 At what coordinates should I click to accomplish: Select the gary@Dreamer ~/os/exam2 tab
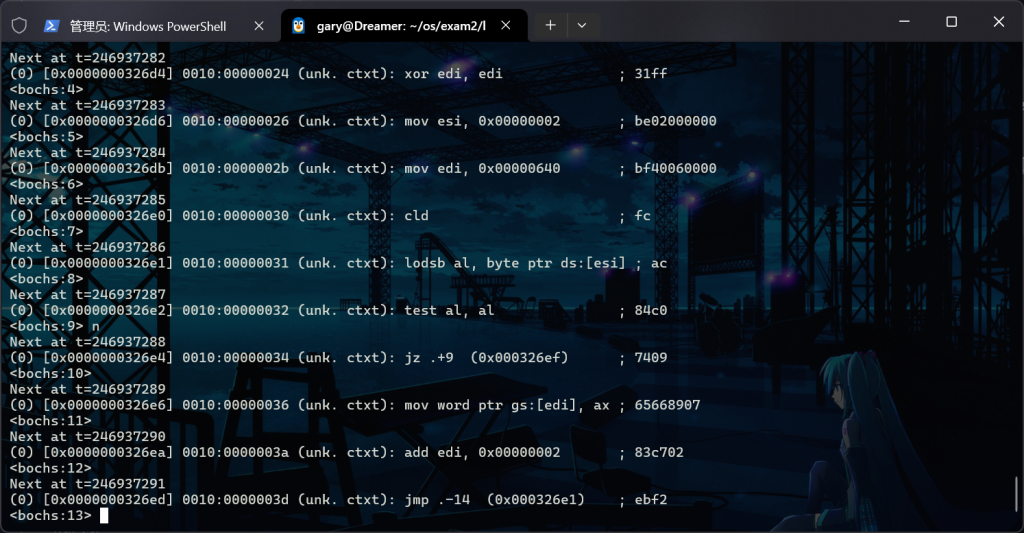click(x=400, y=25)
